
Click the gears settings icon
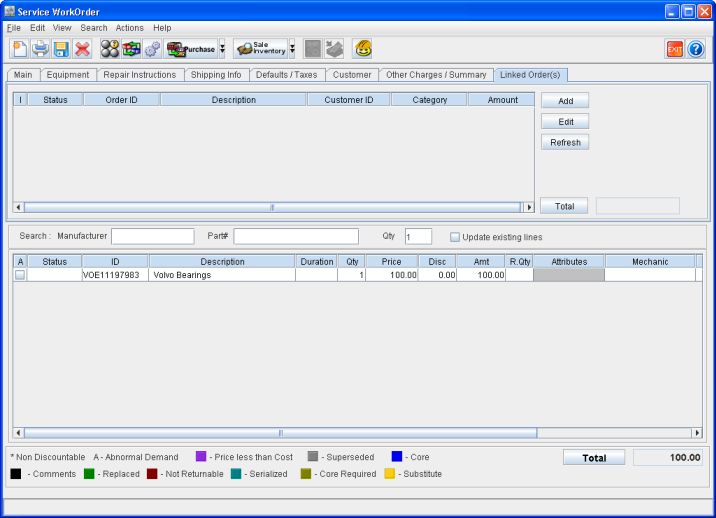coord(152,49)
